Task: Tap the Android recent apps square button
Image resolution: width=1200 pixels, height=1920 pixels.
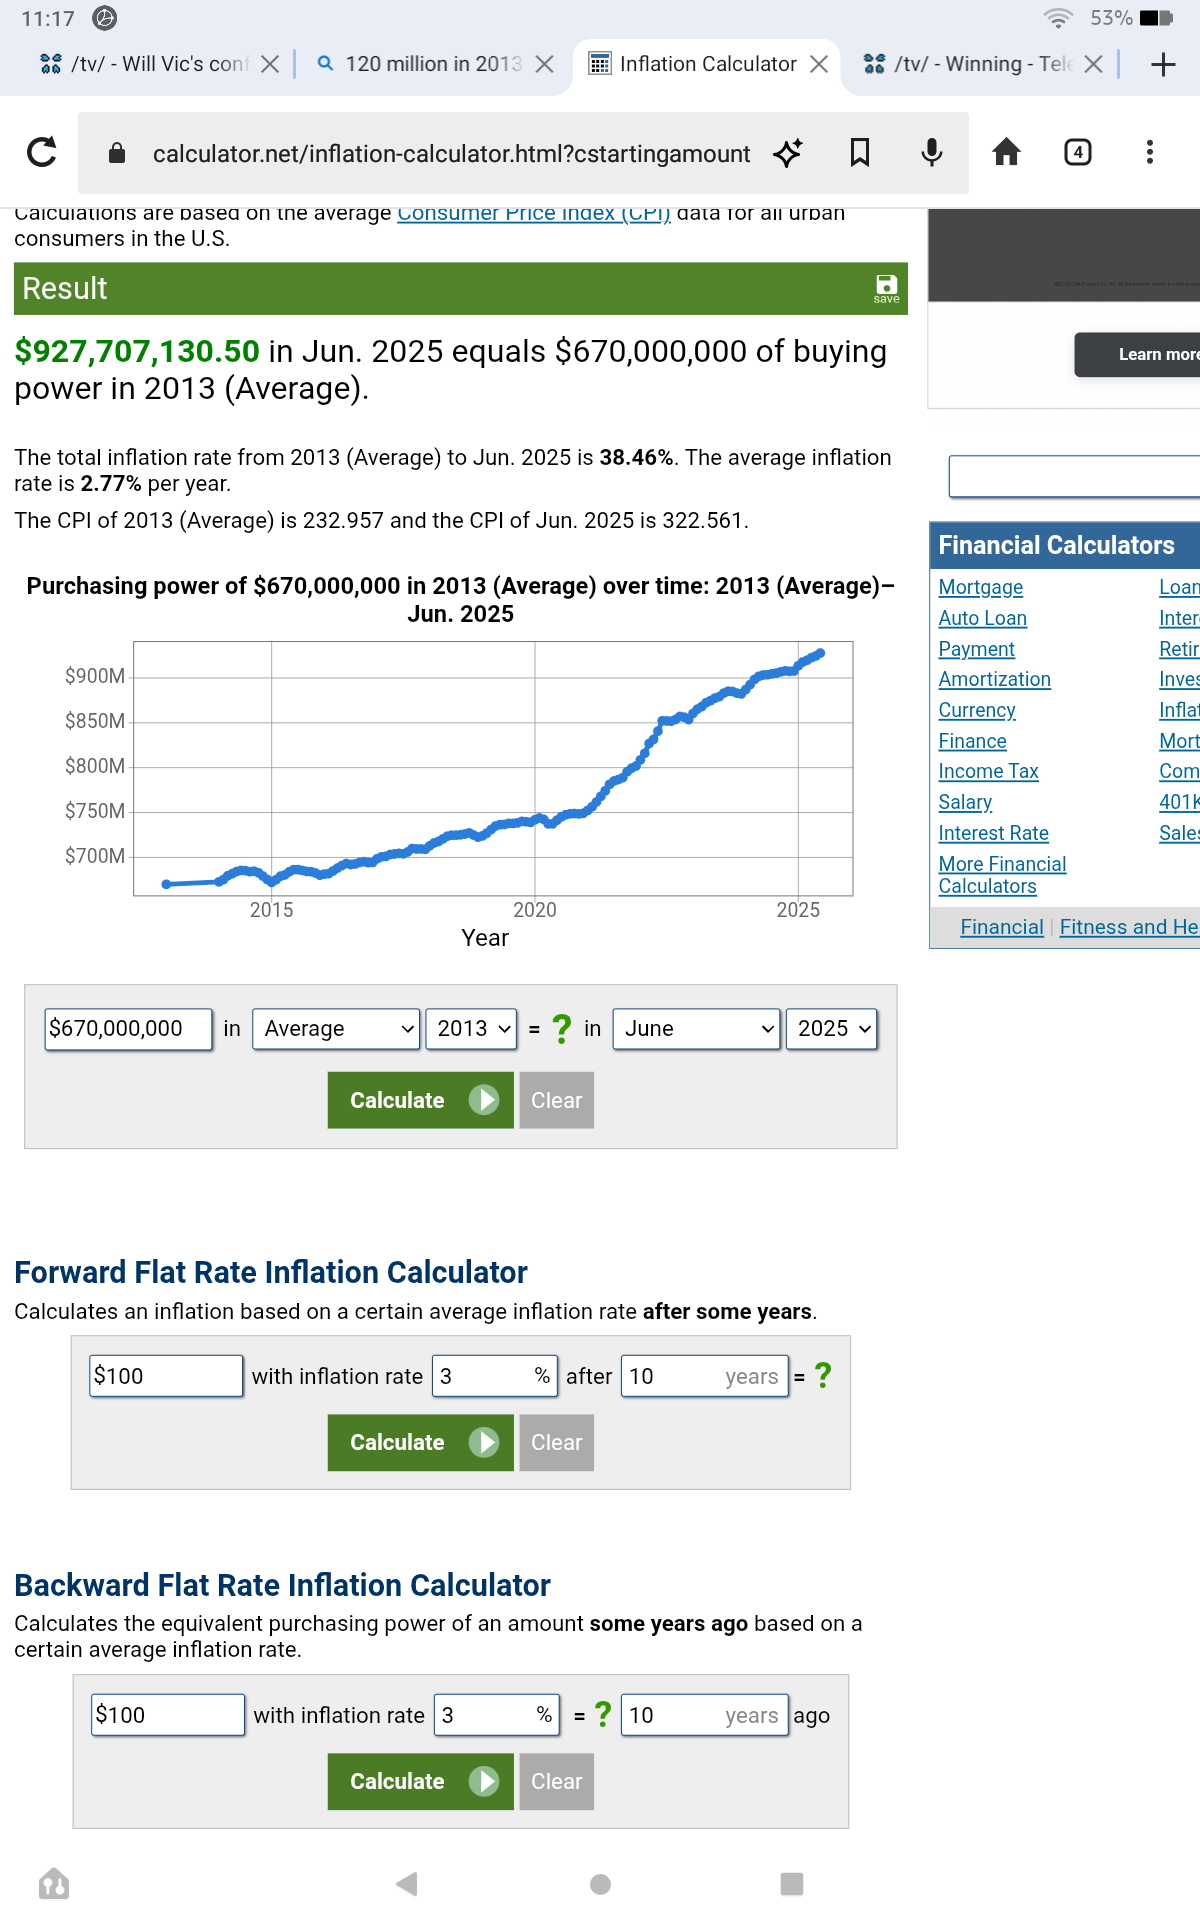Action: point(792,1884)
